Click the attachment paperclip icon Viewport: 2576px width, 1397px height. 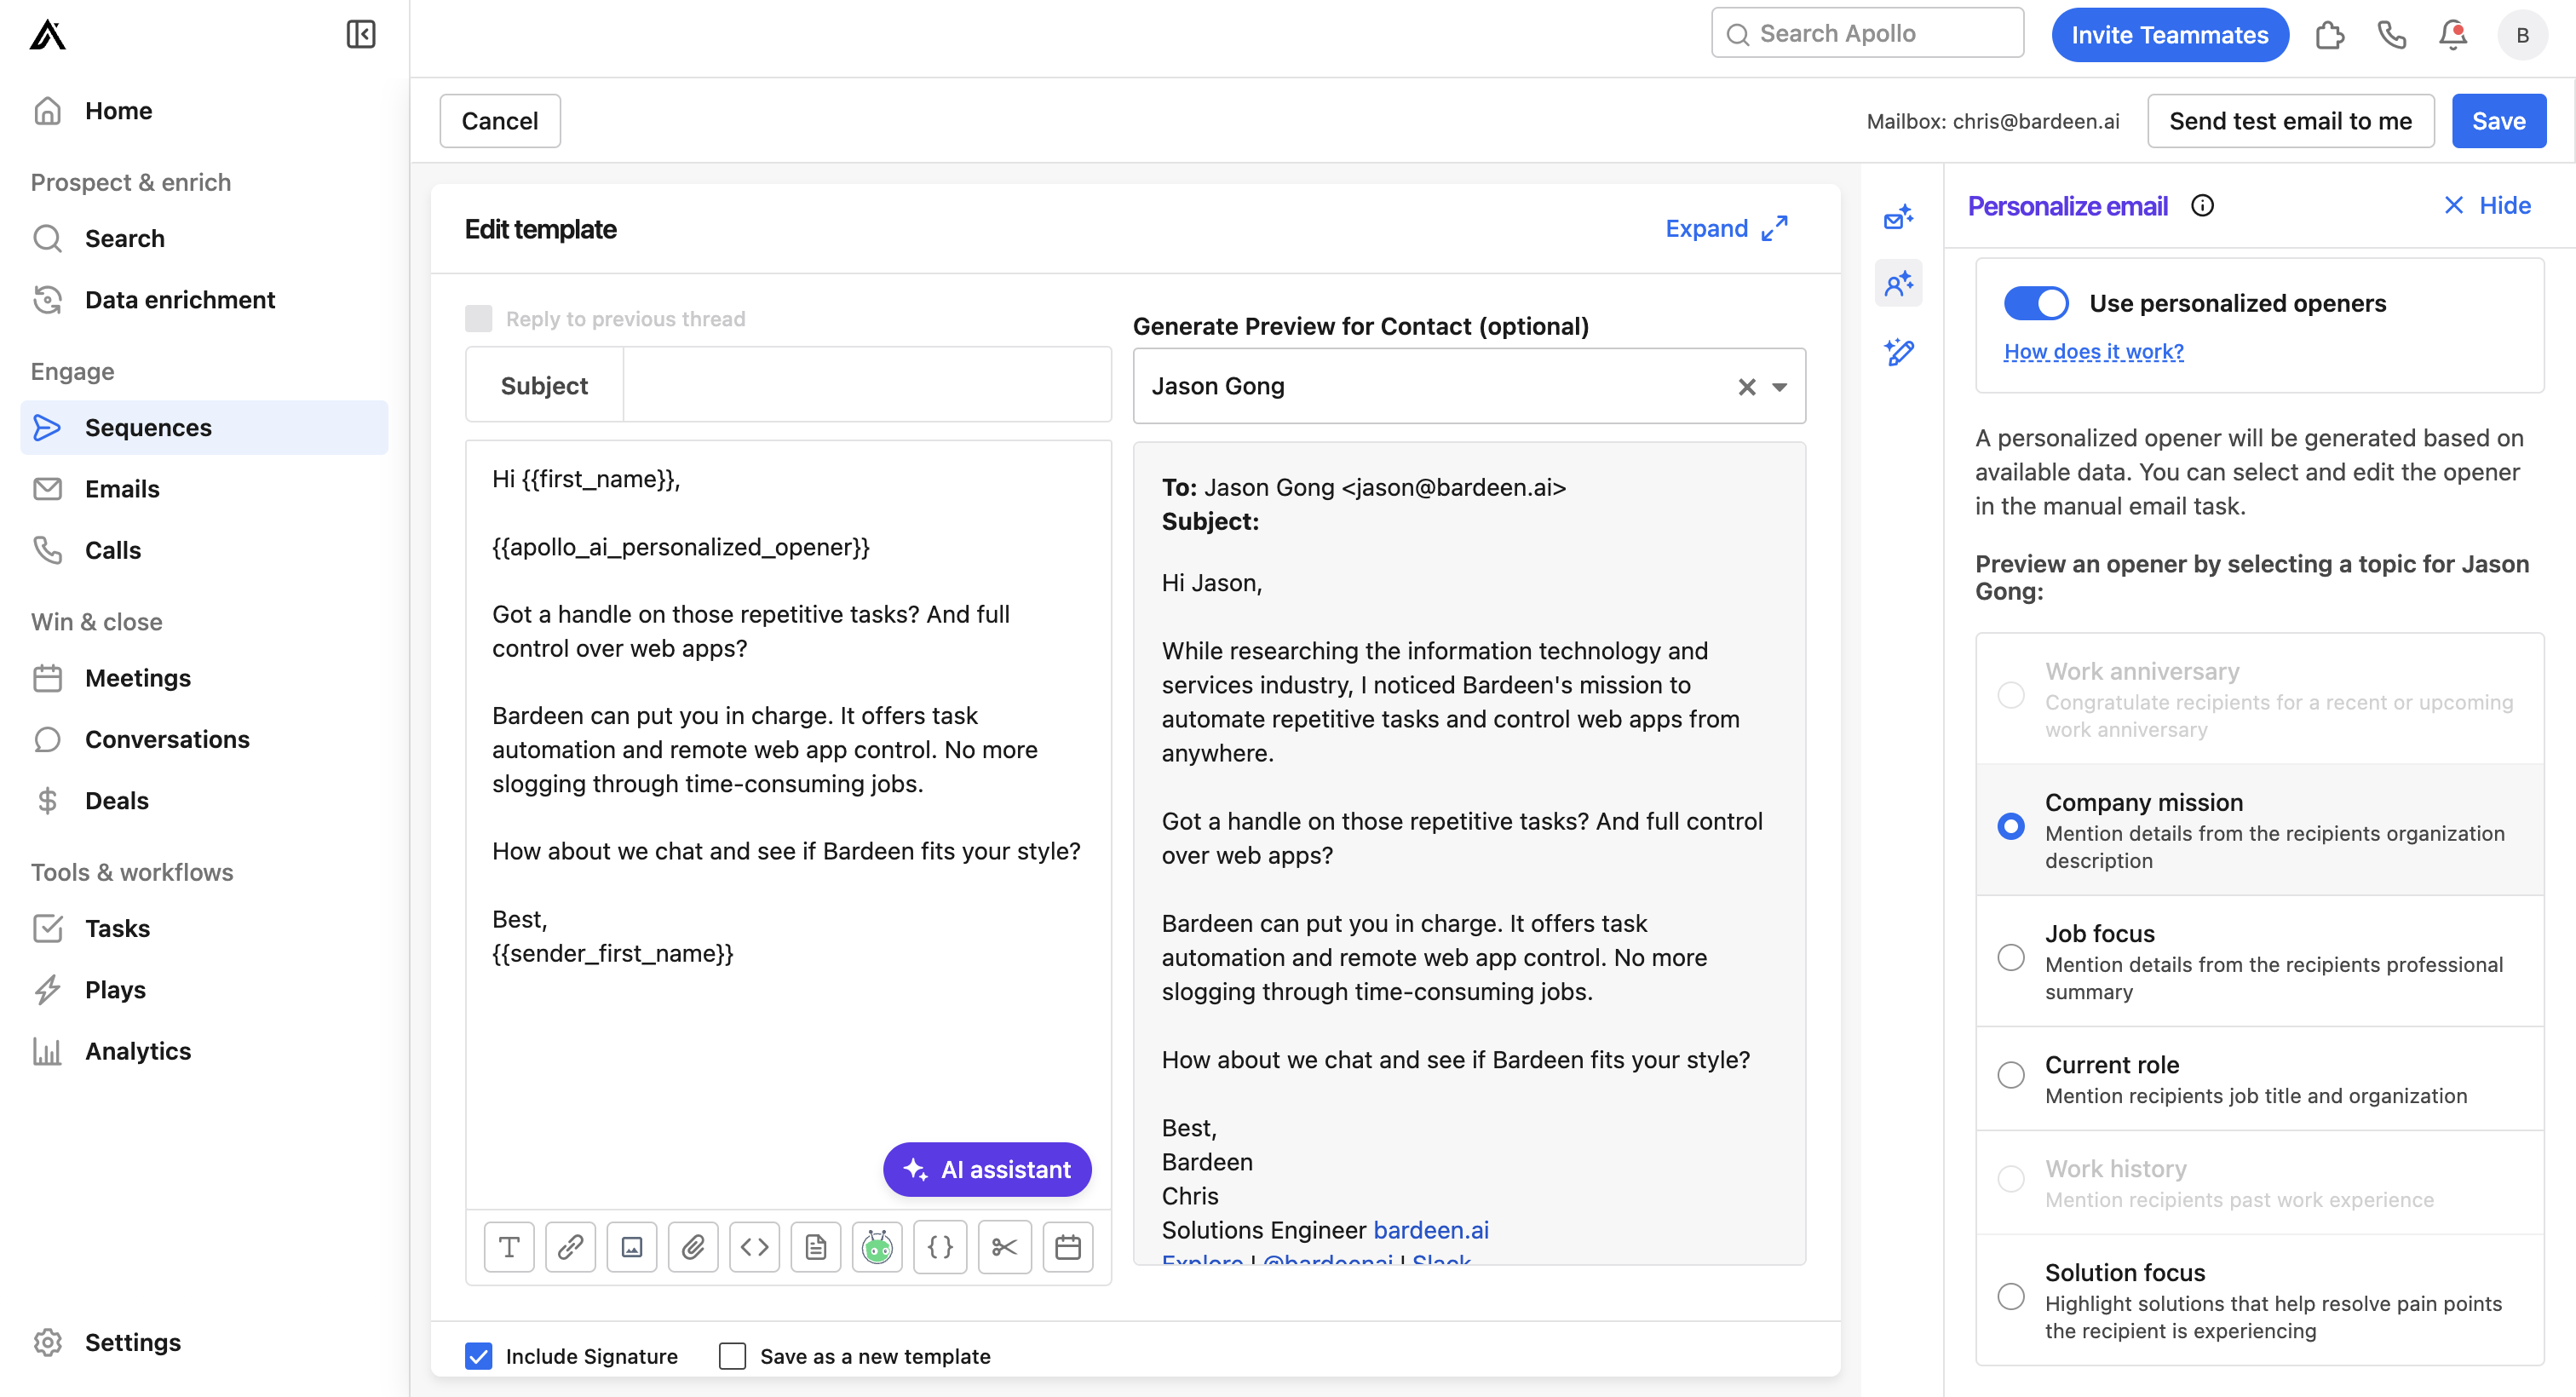tap(693, 1247)
